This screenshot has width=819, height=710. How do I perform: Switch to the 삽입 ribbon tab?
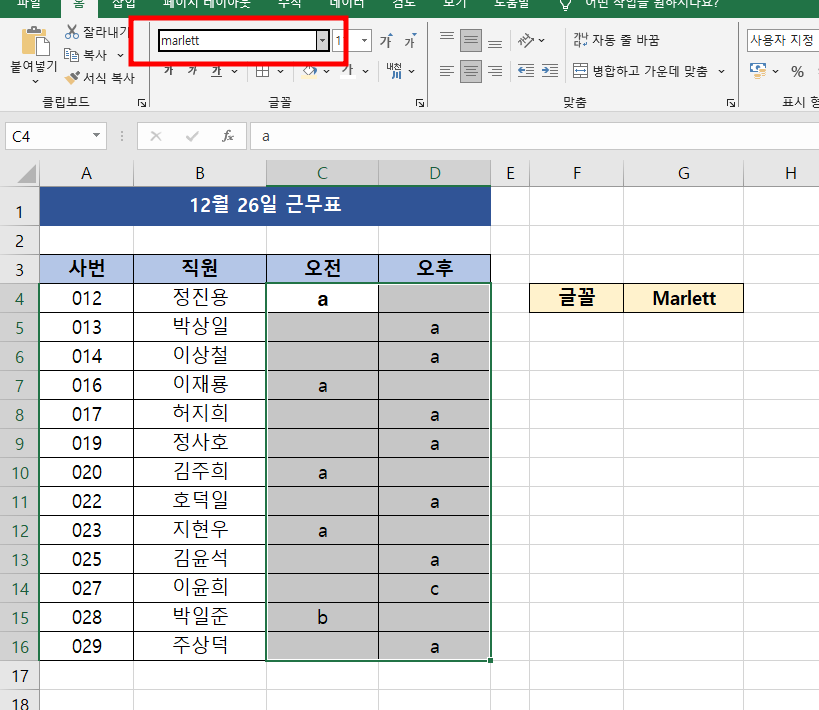(x=124, y=3)
